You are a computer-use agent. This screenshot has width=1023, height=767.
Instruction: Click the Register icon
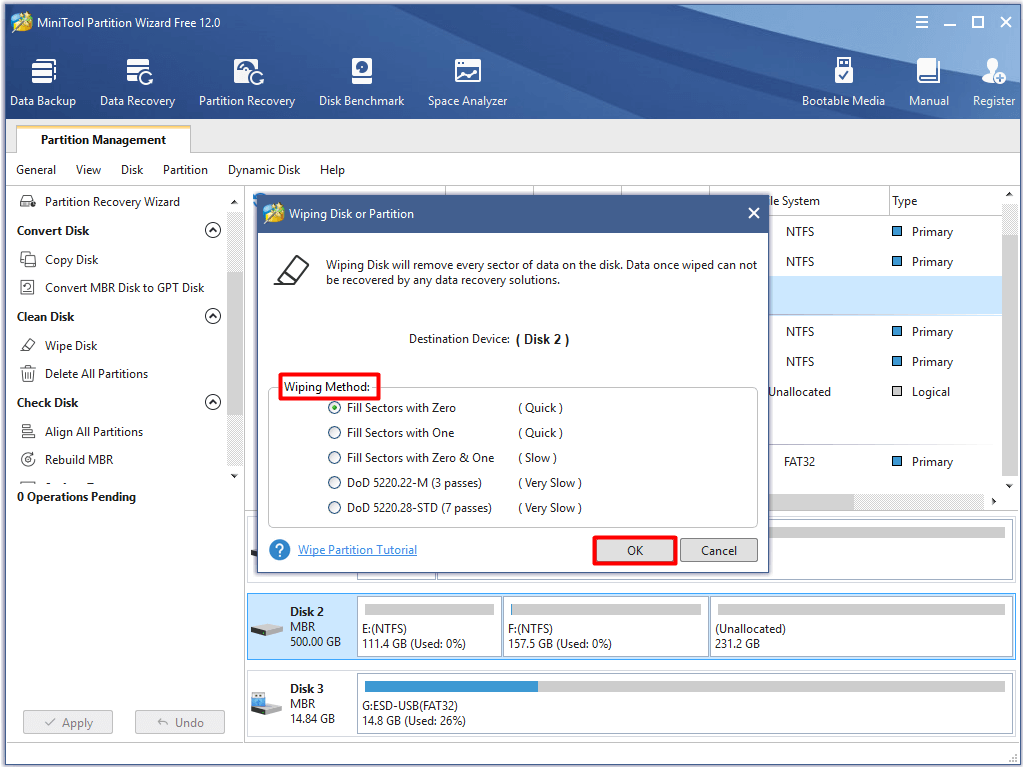(994, 72)
